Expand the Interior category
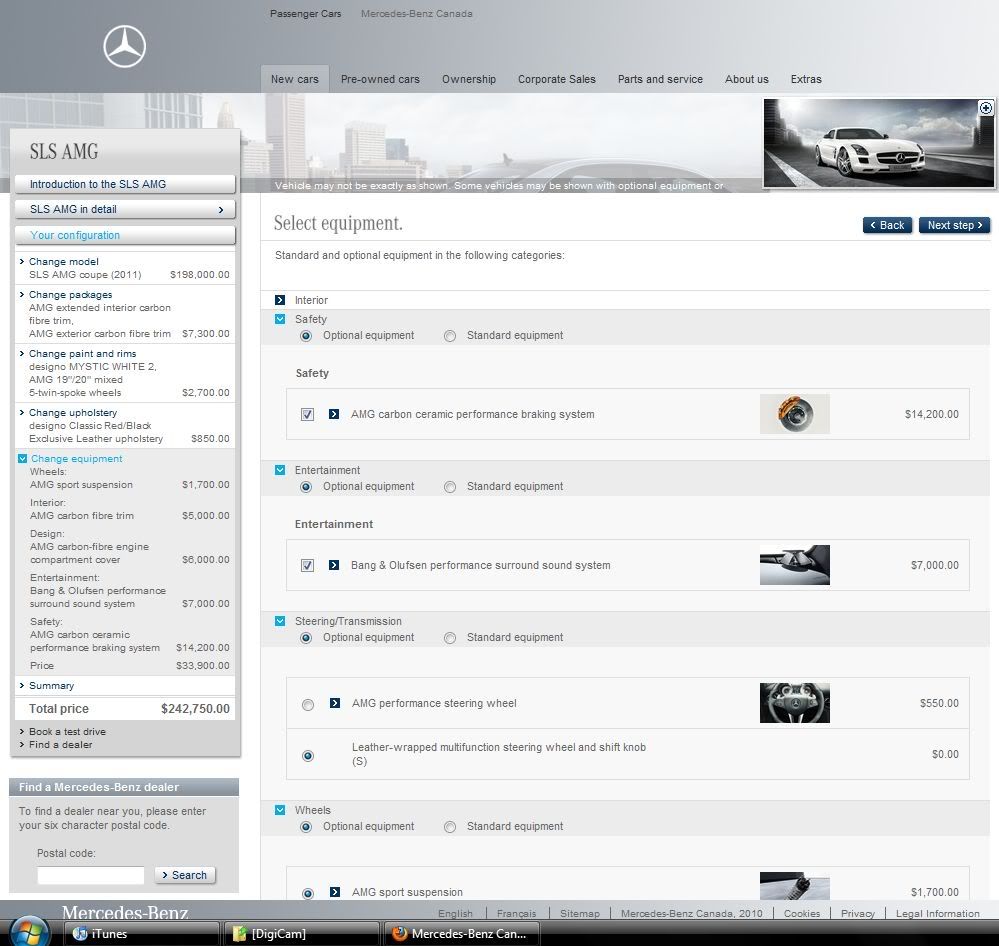The height and width of the screenshot is (946, 999). [280, 300]
